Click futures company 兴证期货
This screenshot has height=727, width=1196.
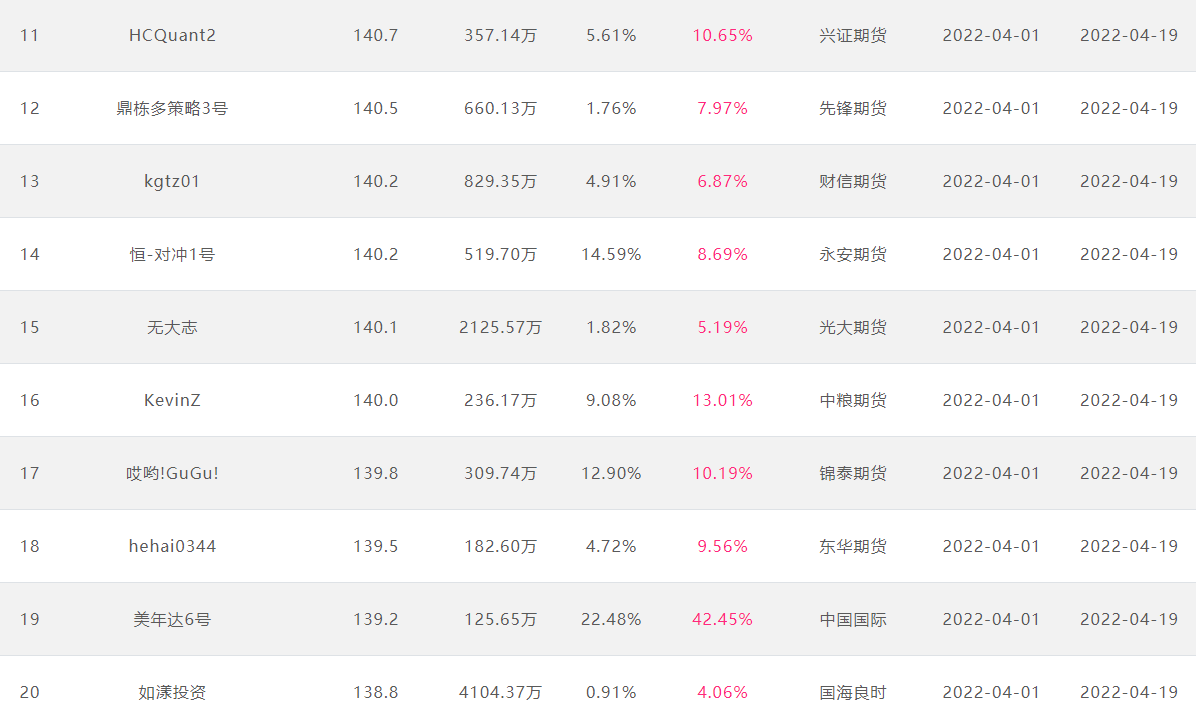[x=853, y=36]
